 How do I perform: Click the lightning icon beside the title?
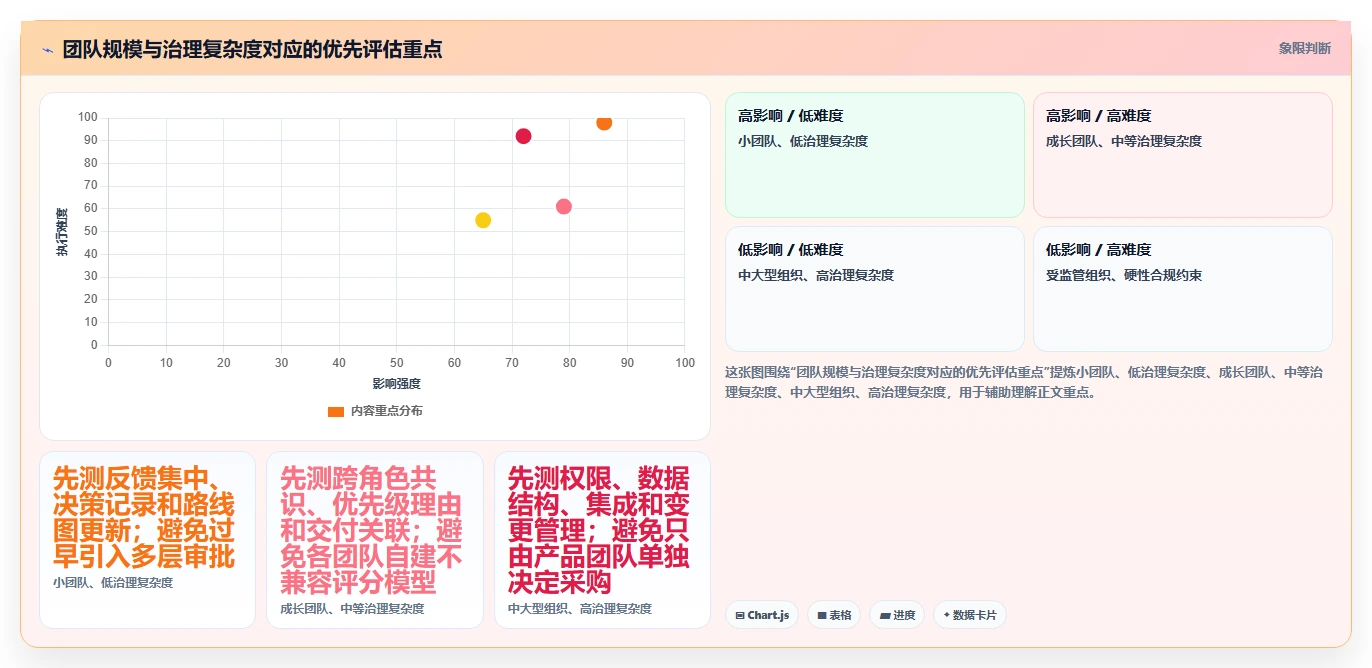tap(47, 50)
